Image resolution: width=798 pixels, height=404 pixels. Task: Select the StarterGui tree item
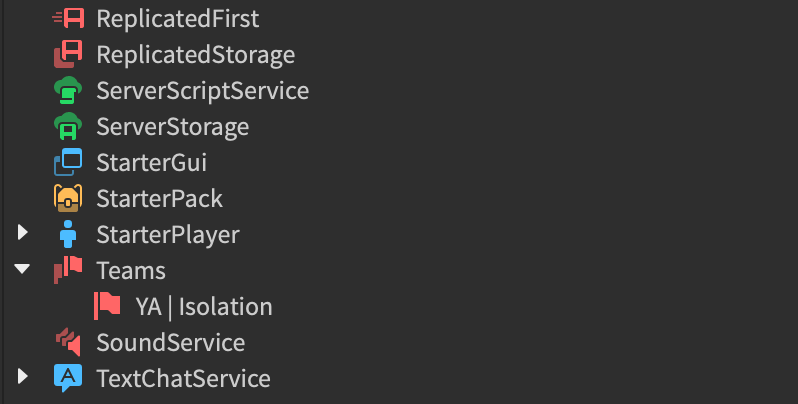click(151, 163)
